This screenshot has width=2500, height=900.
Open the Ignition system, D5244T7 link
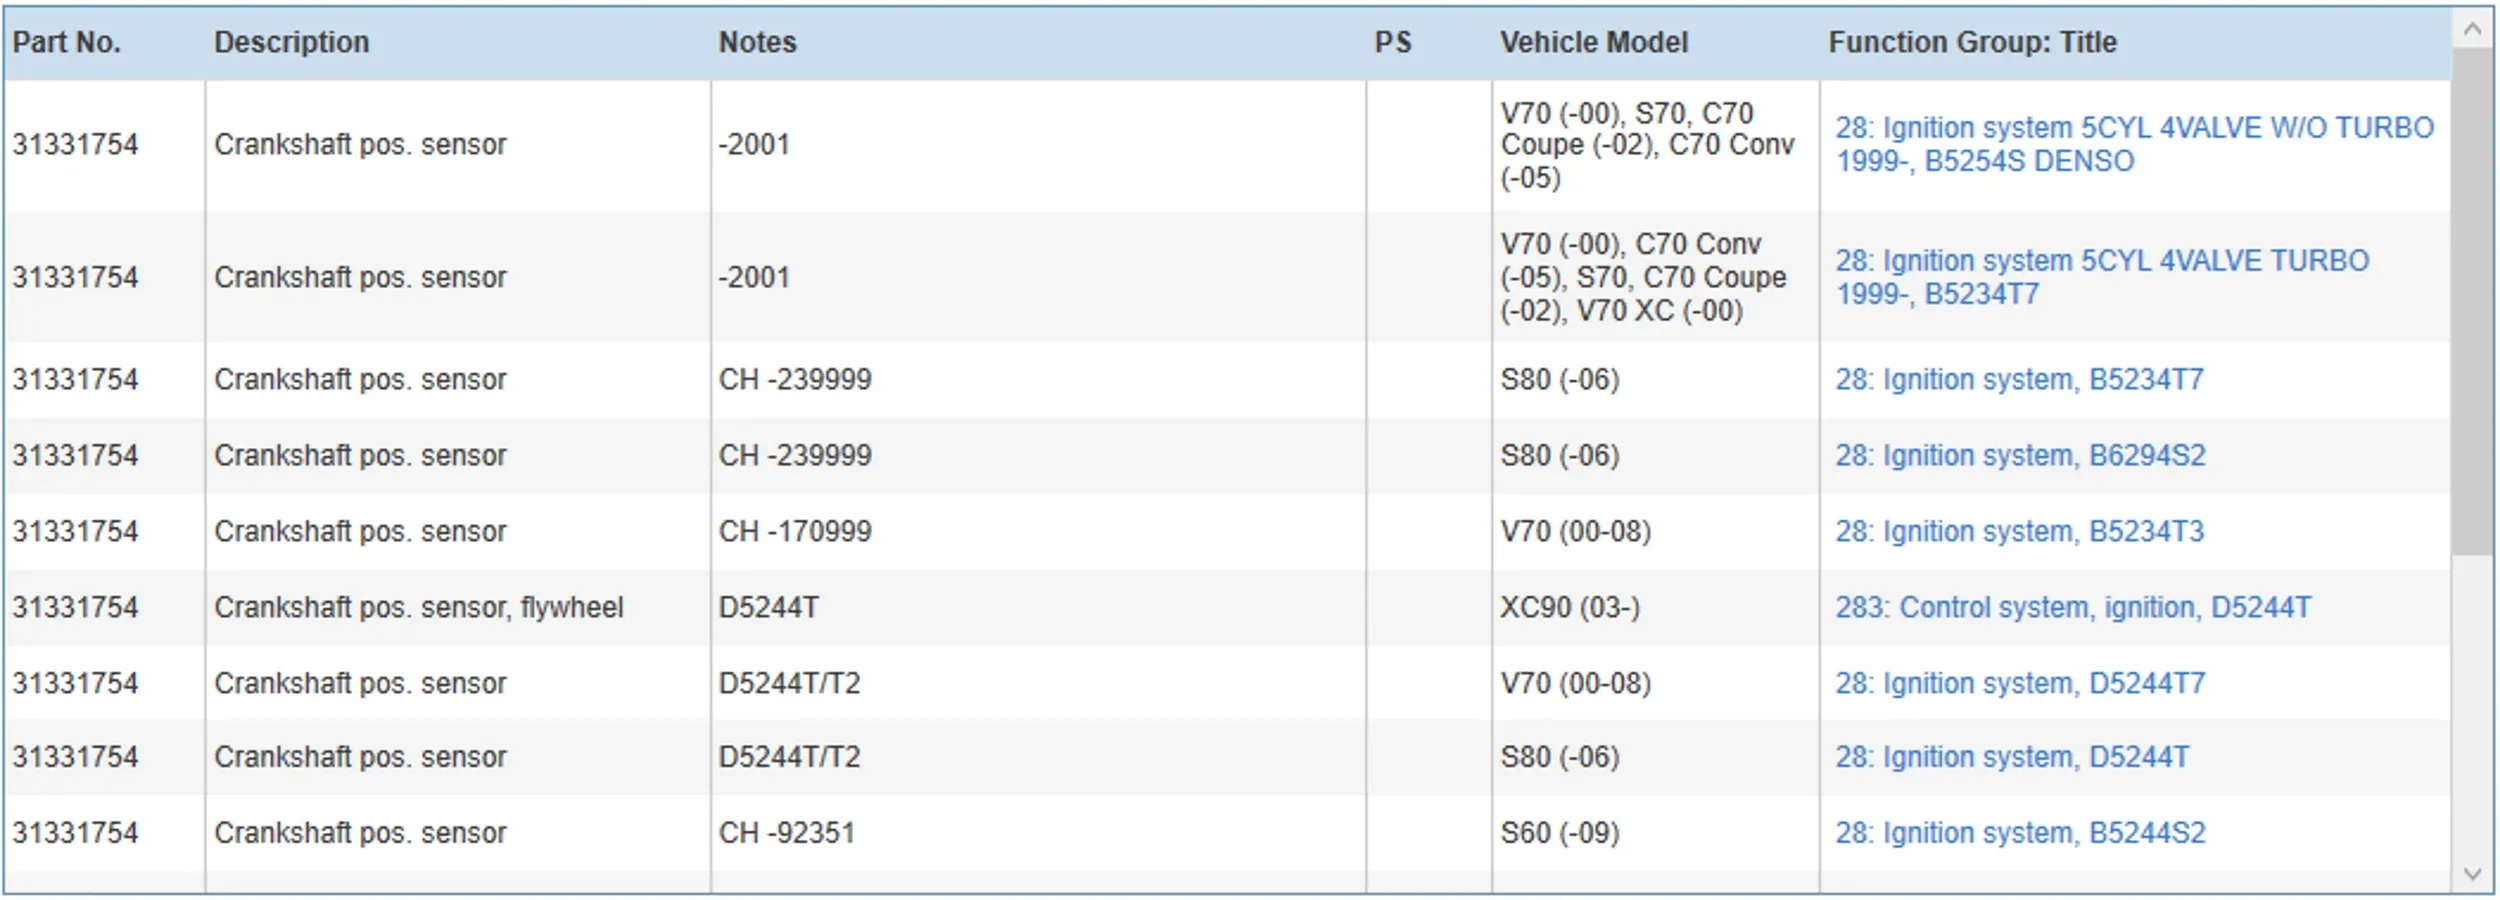[2019, 684]
